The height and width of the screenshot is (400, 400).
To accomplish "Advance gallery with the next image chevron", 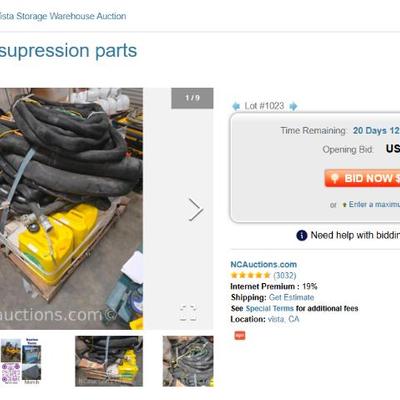I will 196,210.
